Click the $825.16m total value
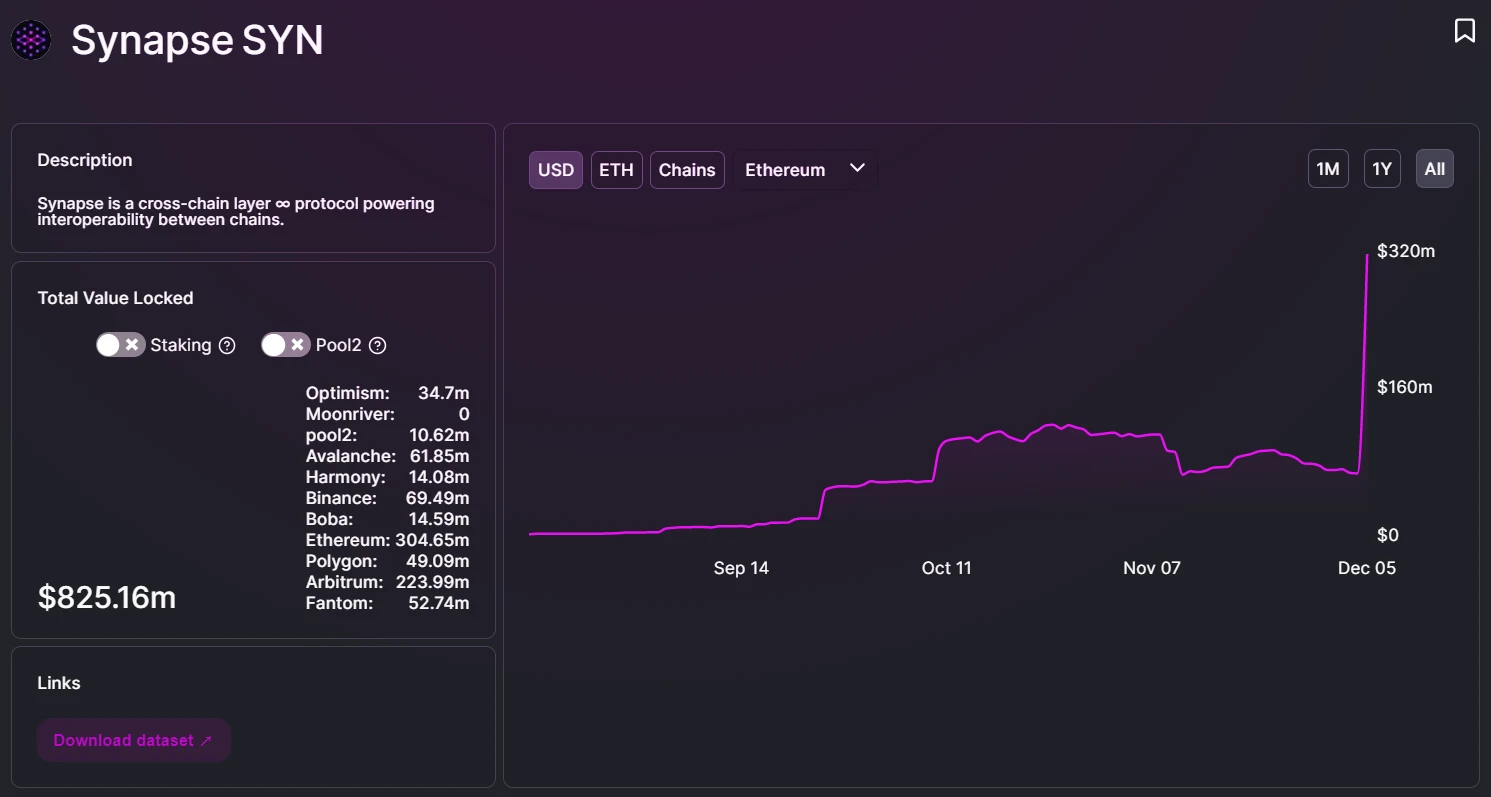This screenshot has height=797, width=1491. click(107, 597)
